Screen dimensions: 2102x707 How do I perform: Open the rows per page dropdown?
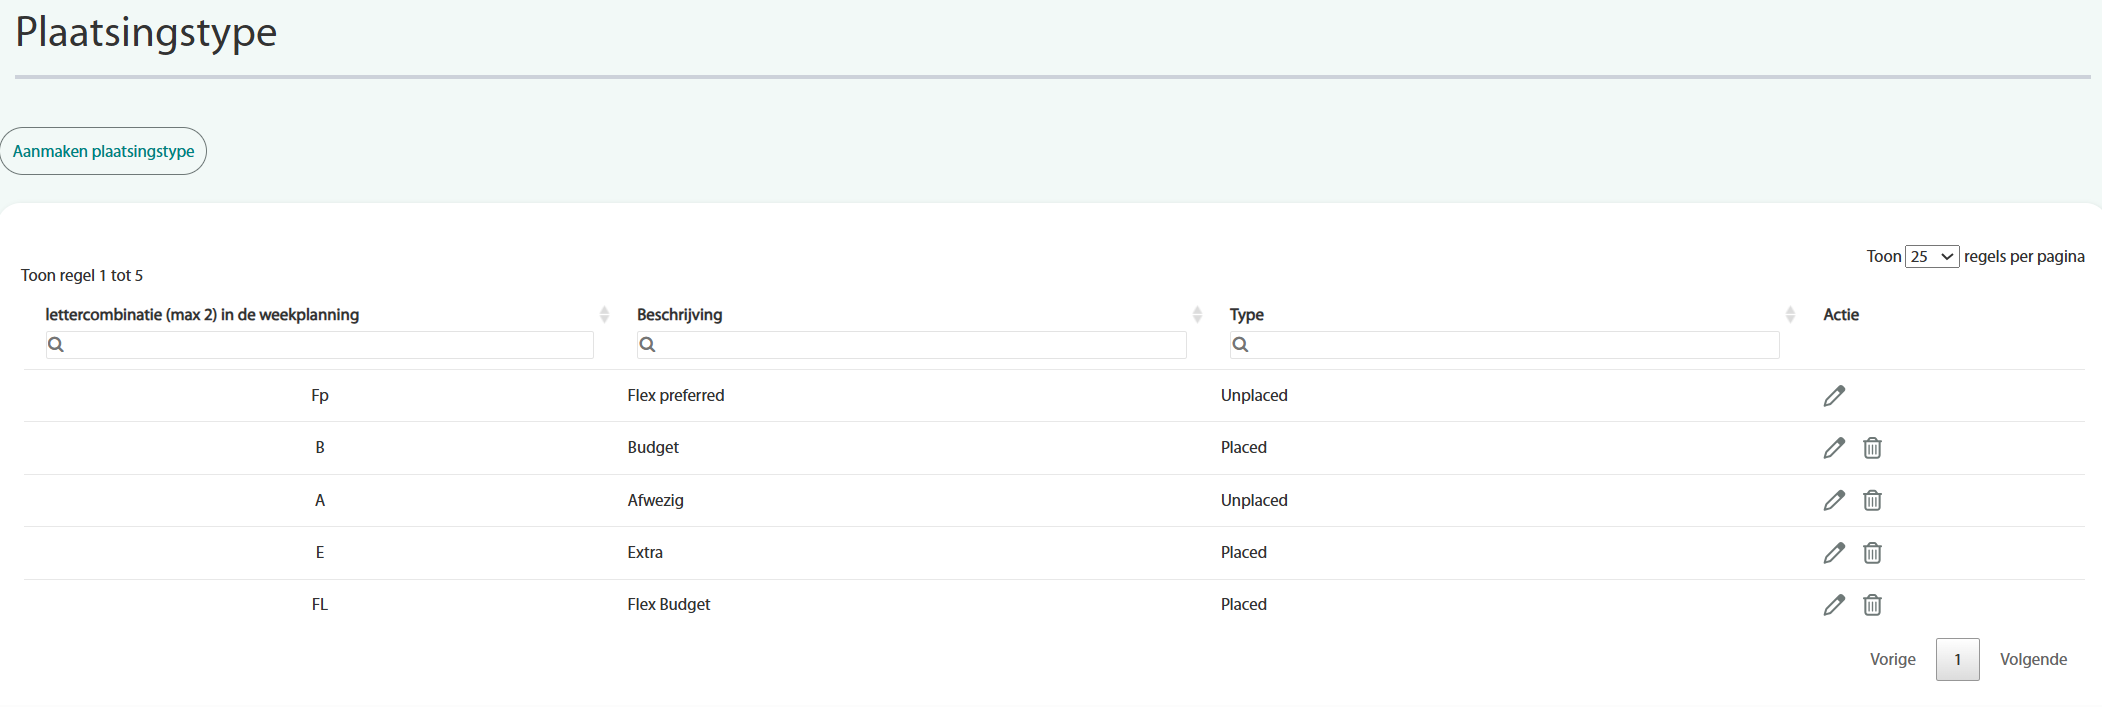tap(1931, 257)
